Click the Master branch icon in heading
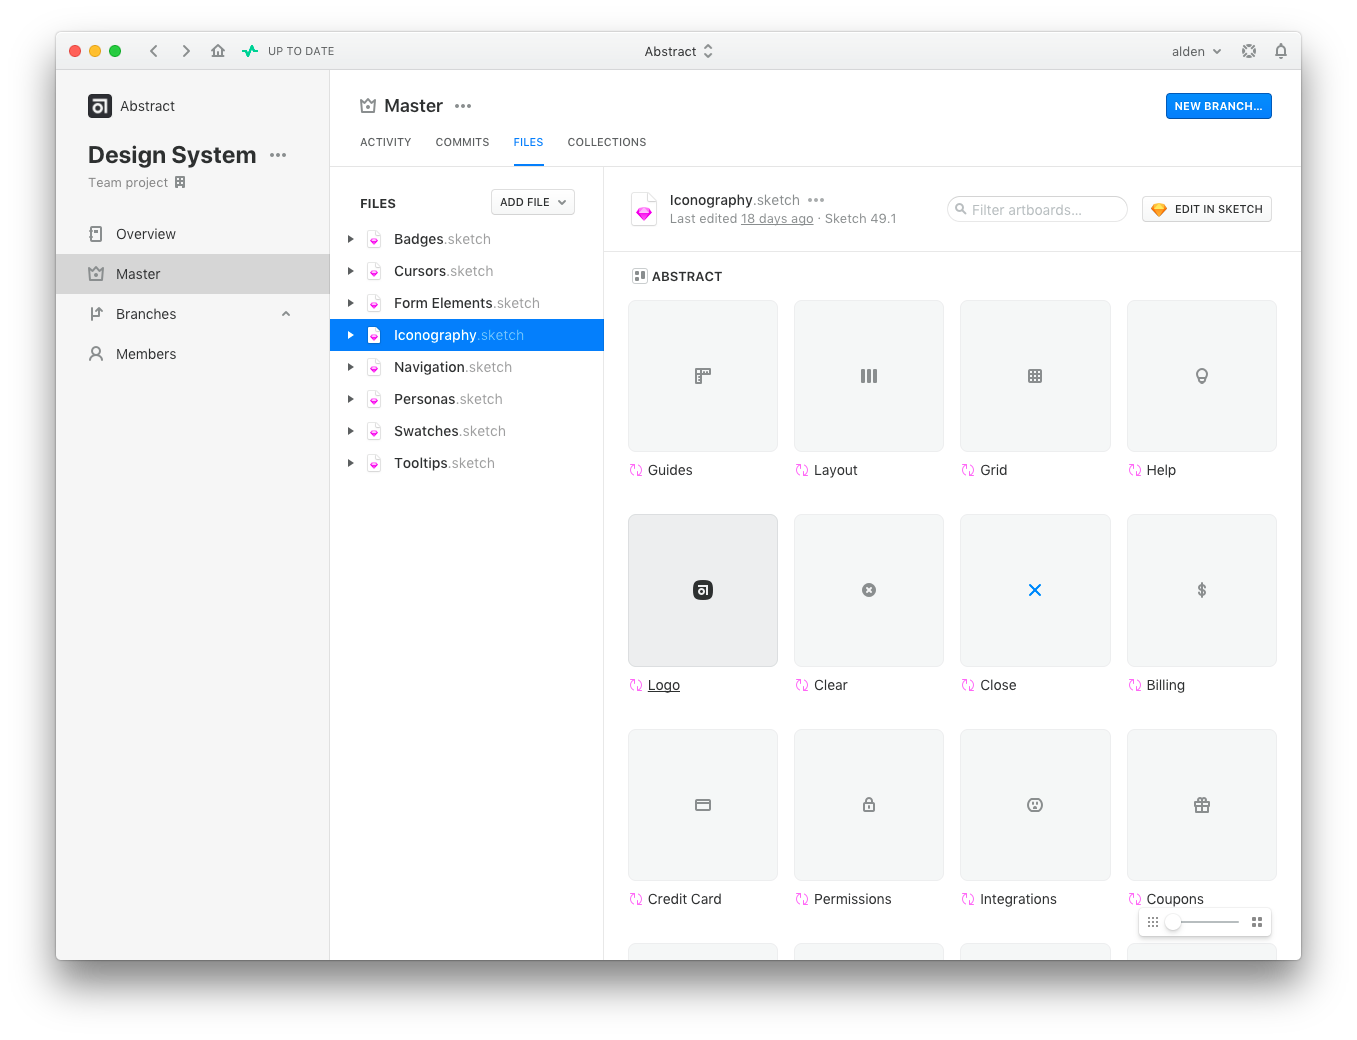 tap(368, 106)
